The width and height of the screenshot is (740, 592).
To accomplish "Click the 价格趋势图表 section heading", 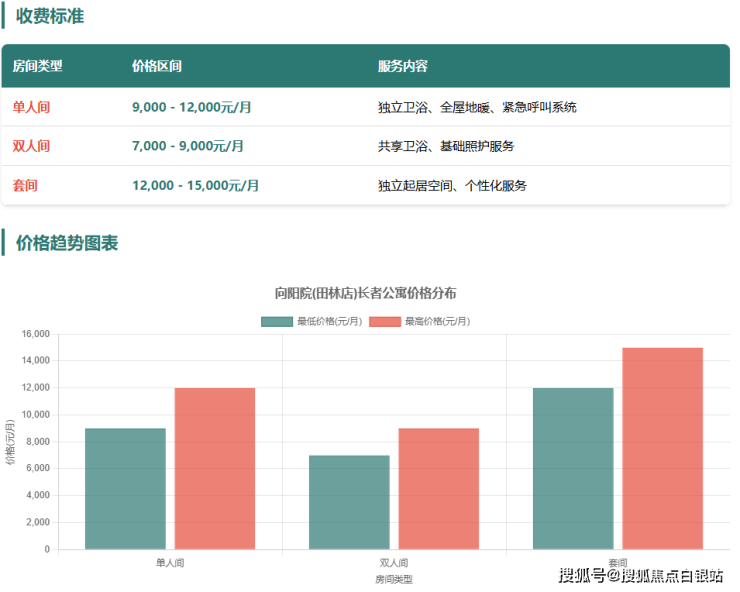I will (67, 243).
